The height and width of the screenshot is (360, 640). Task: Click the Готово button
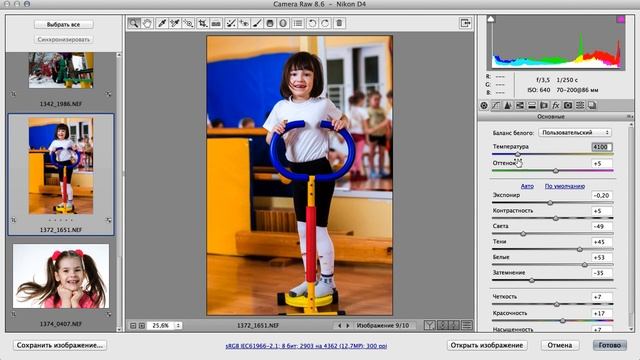click(x=609, y=345)
